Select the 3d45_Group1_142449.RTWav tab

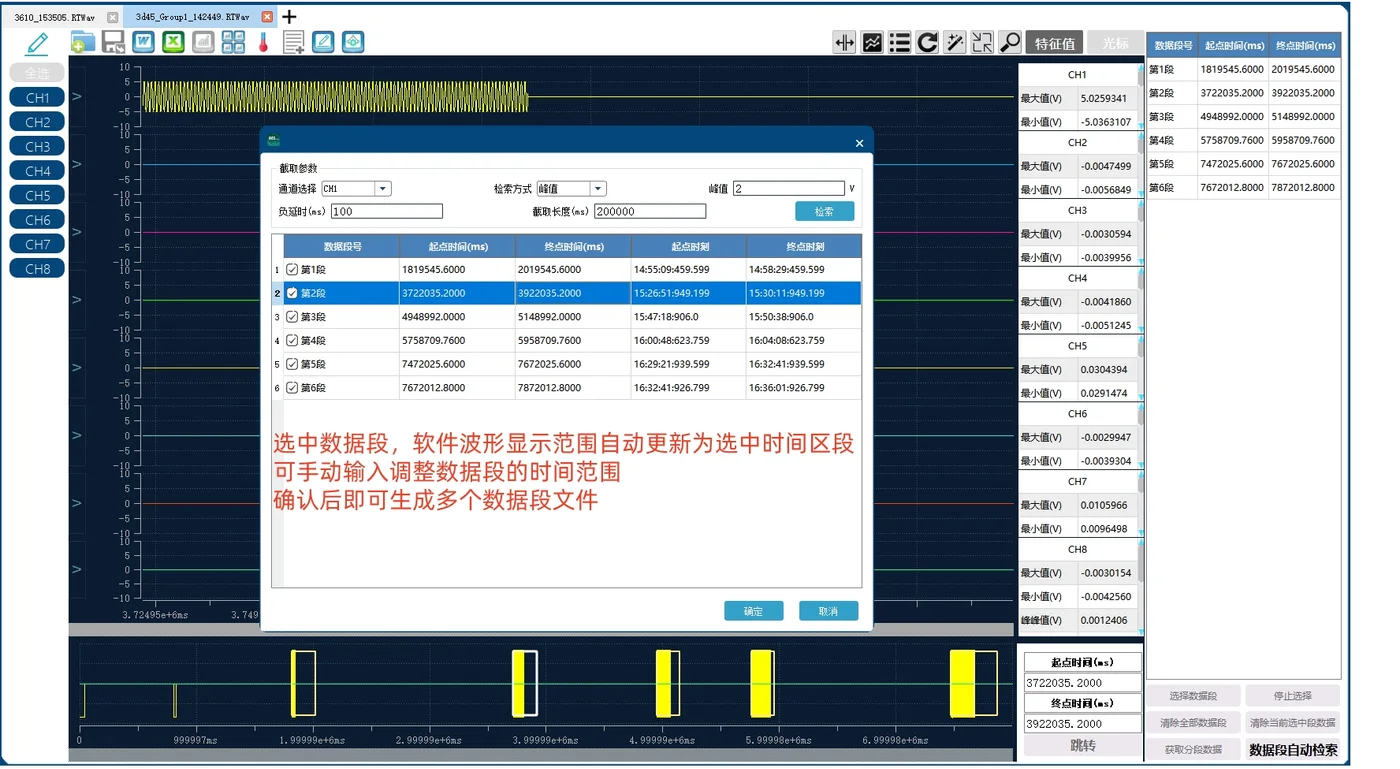[193, 17]
